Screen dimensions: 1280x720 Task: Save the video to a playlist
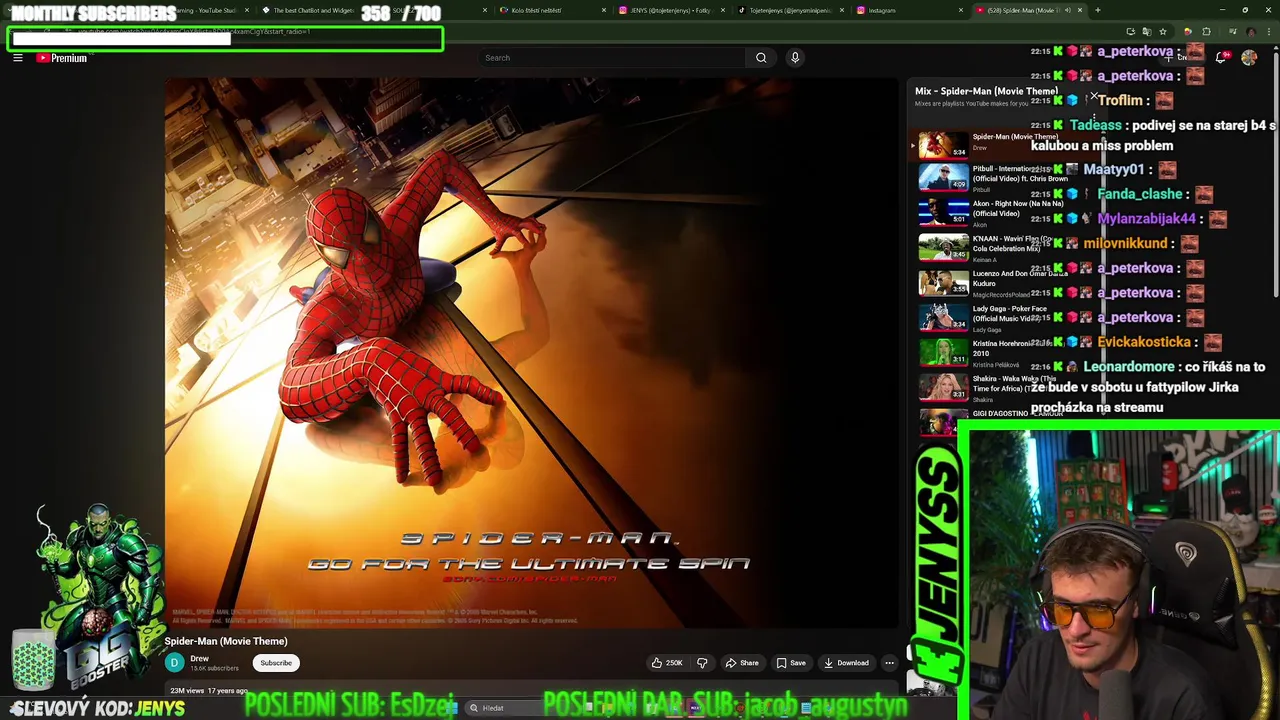point(791,663)
